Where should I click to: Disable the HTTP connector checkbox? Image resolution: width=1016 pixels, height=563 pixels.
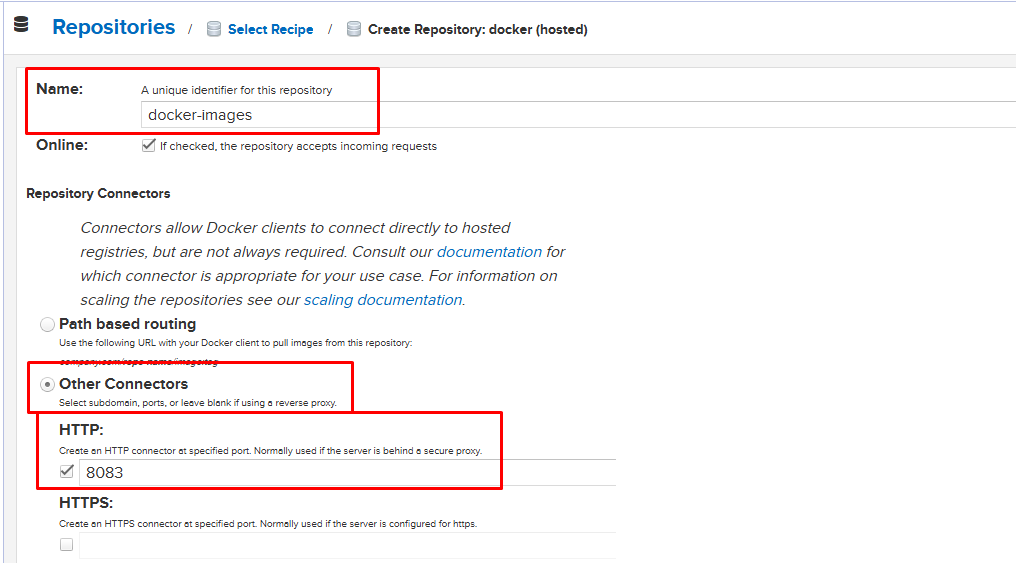67,472
